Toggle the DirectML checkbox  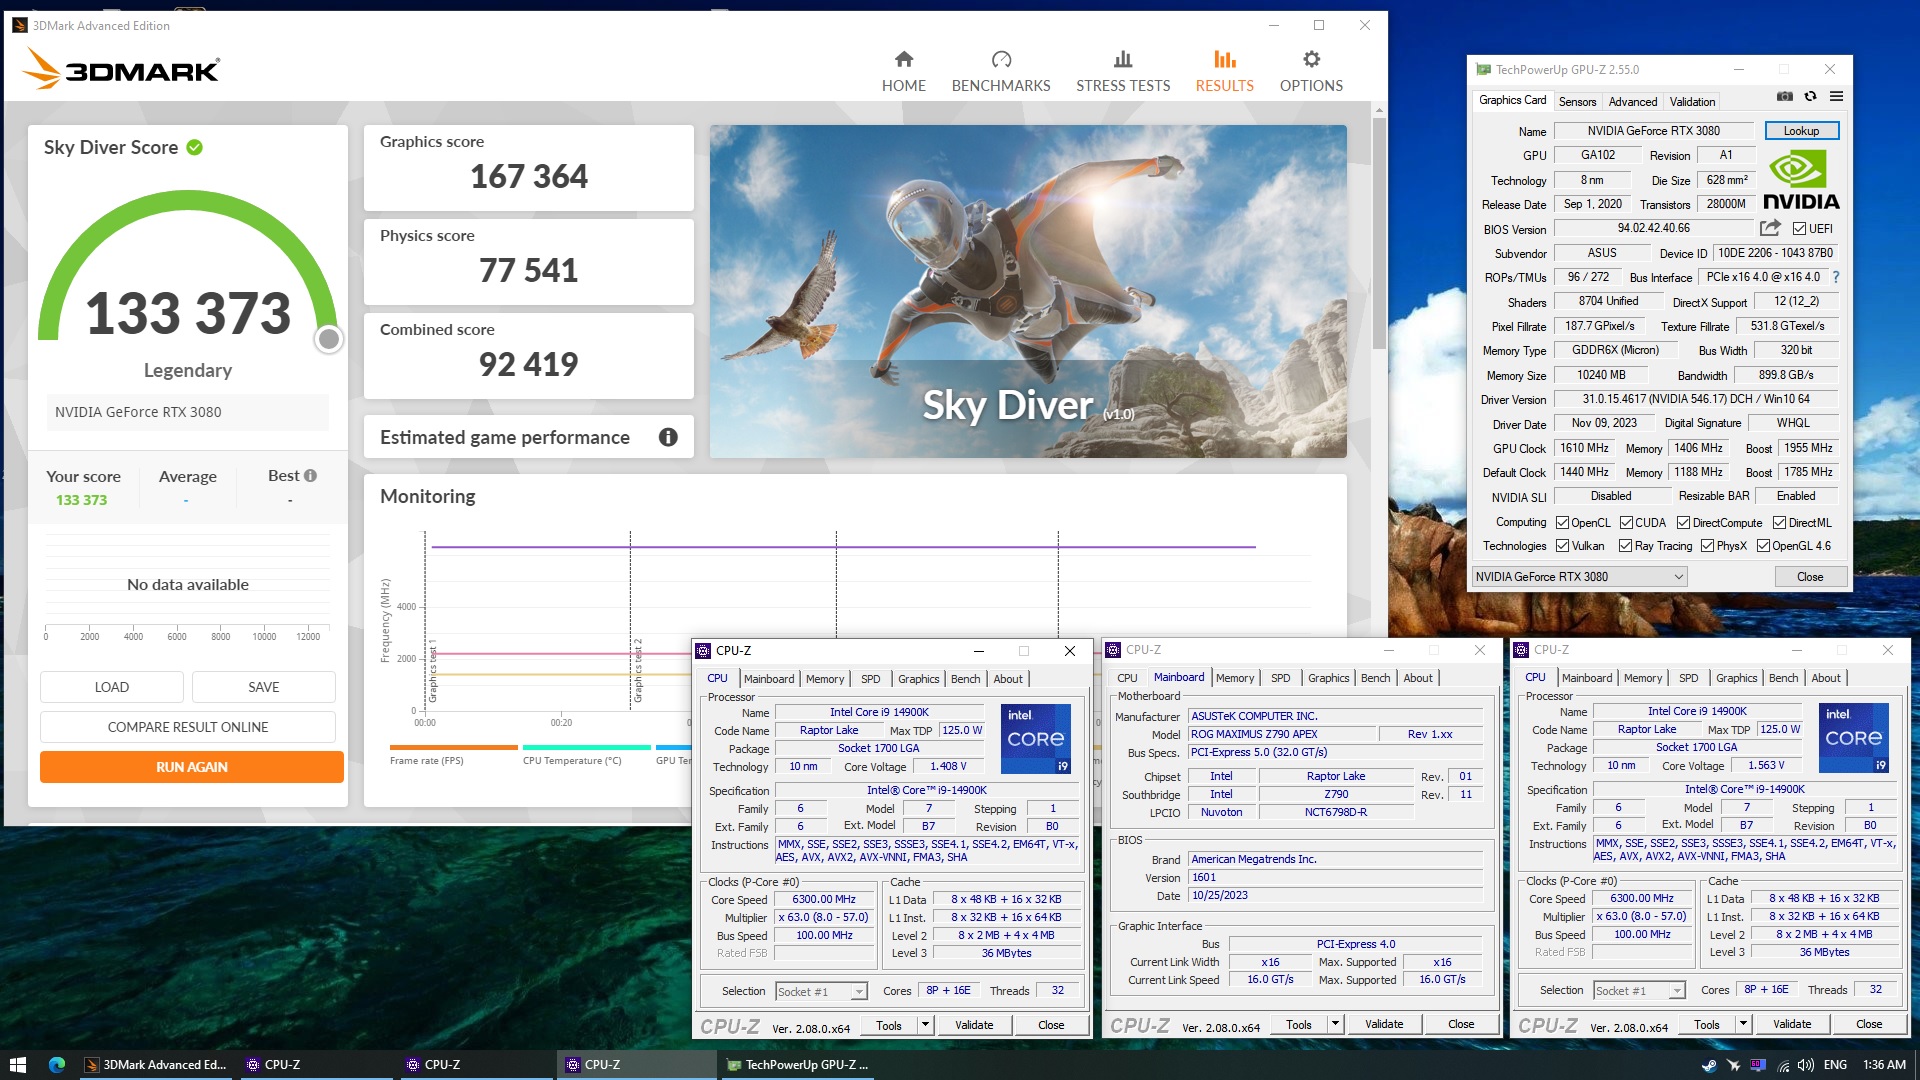pos(1779,523)
